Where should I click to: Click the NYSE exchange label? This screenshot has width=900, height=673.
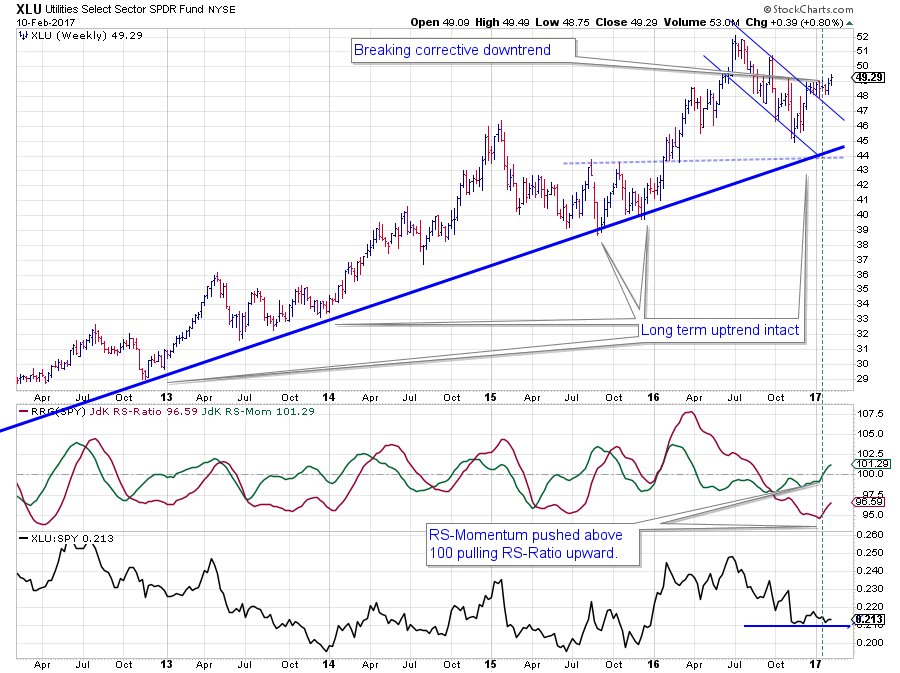[222, 10]
